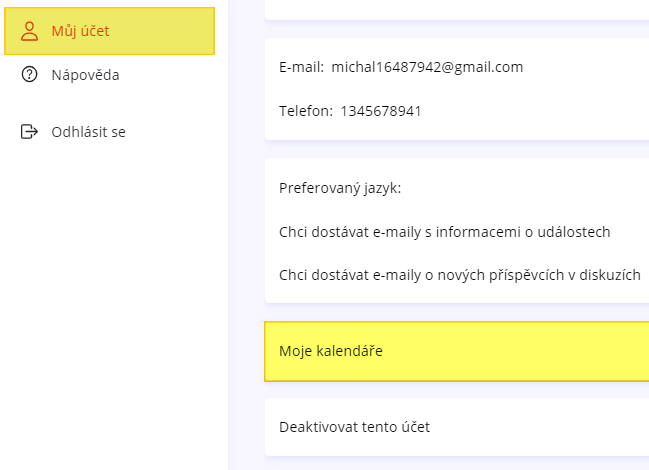The width and height of the screenshot is (649, 470).
Task: Toggle e-mails with event information option
Action: point(445,232)
